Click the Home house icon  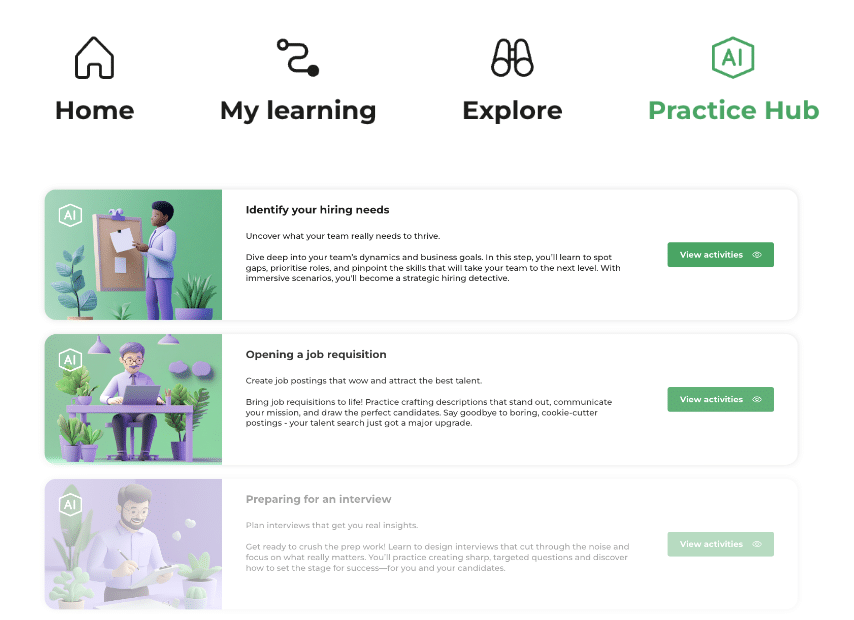(94, 58)
